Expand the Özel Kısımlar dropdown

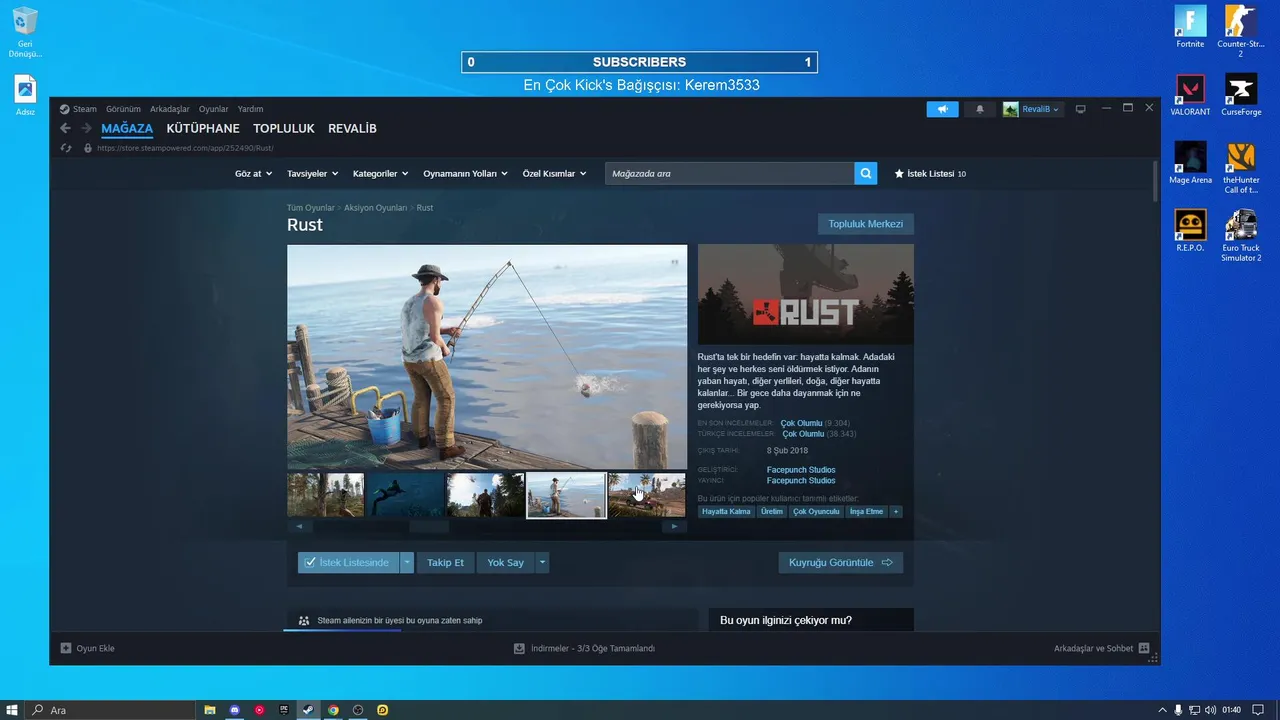click(554, 174)
